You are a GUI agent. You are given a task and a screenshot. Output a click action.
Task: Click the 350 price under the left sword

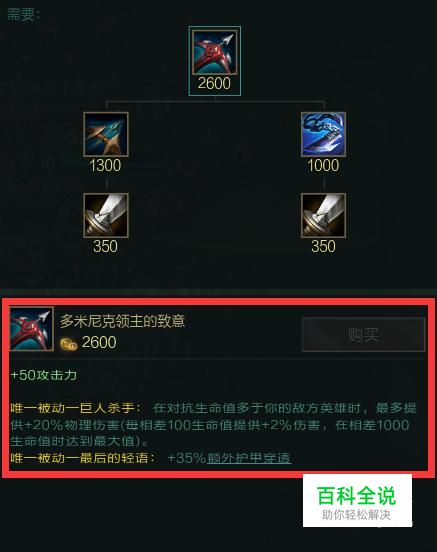click(x=105, y=246)
